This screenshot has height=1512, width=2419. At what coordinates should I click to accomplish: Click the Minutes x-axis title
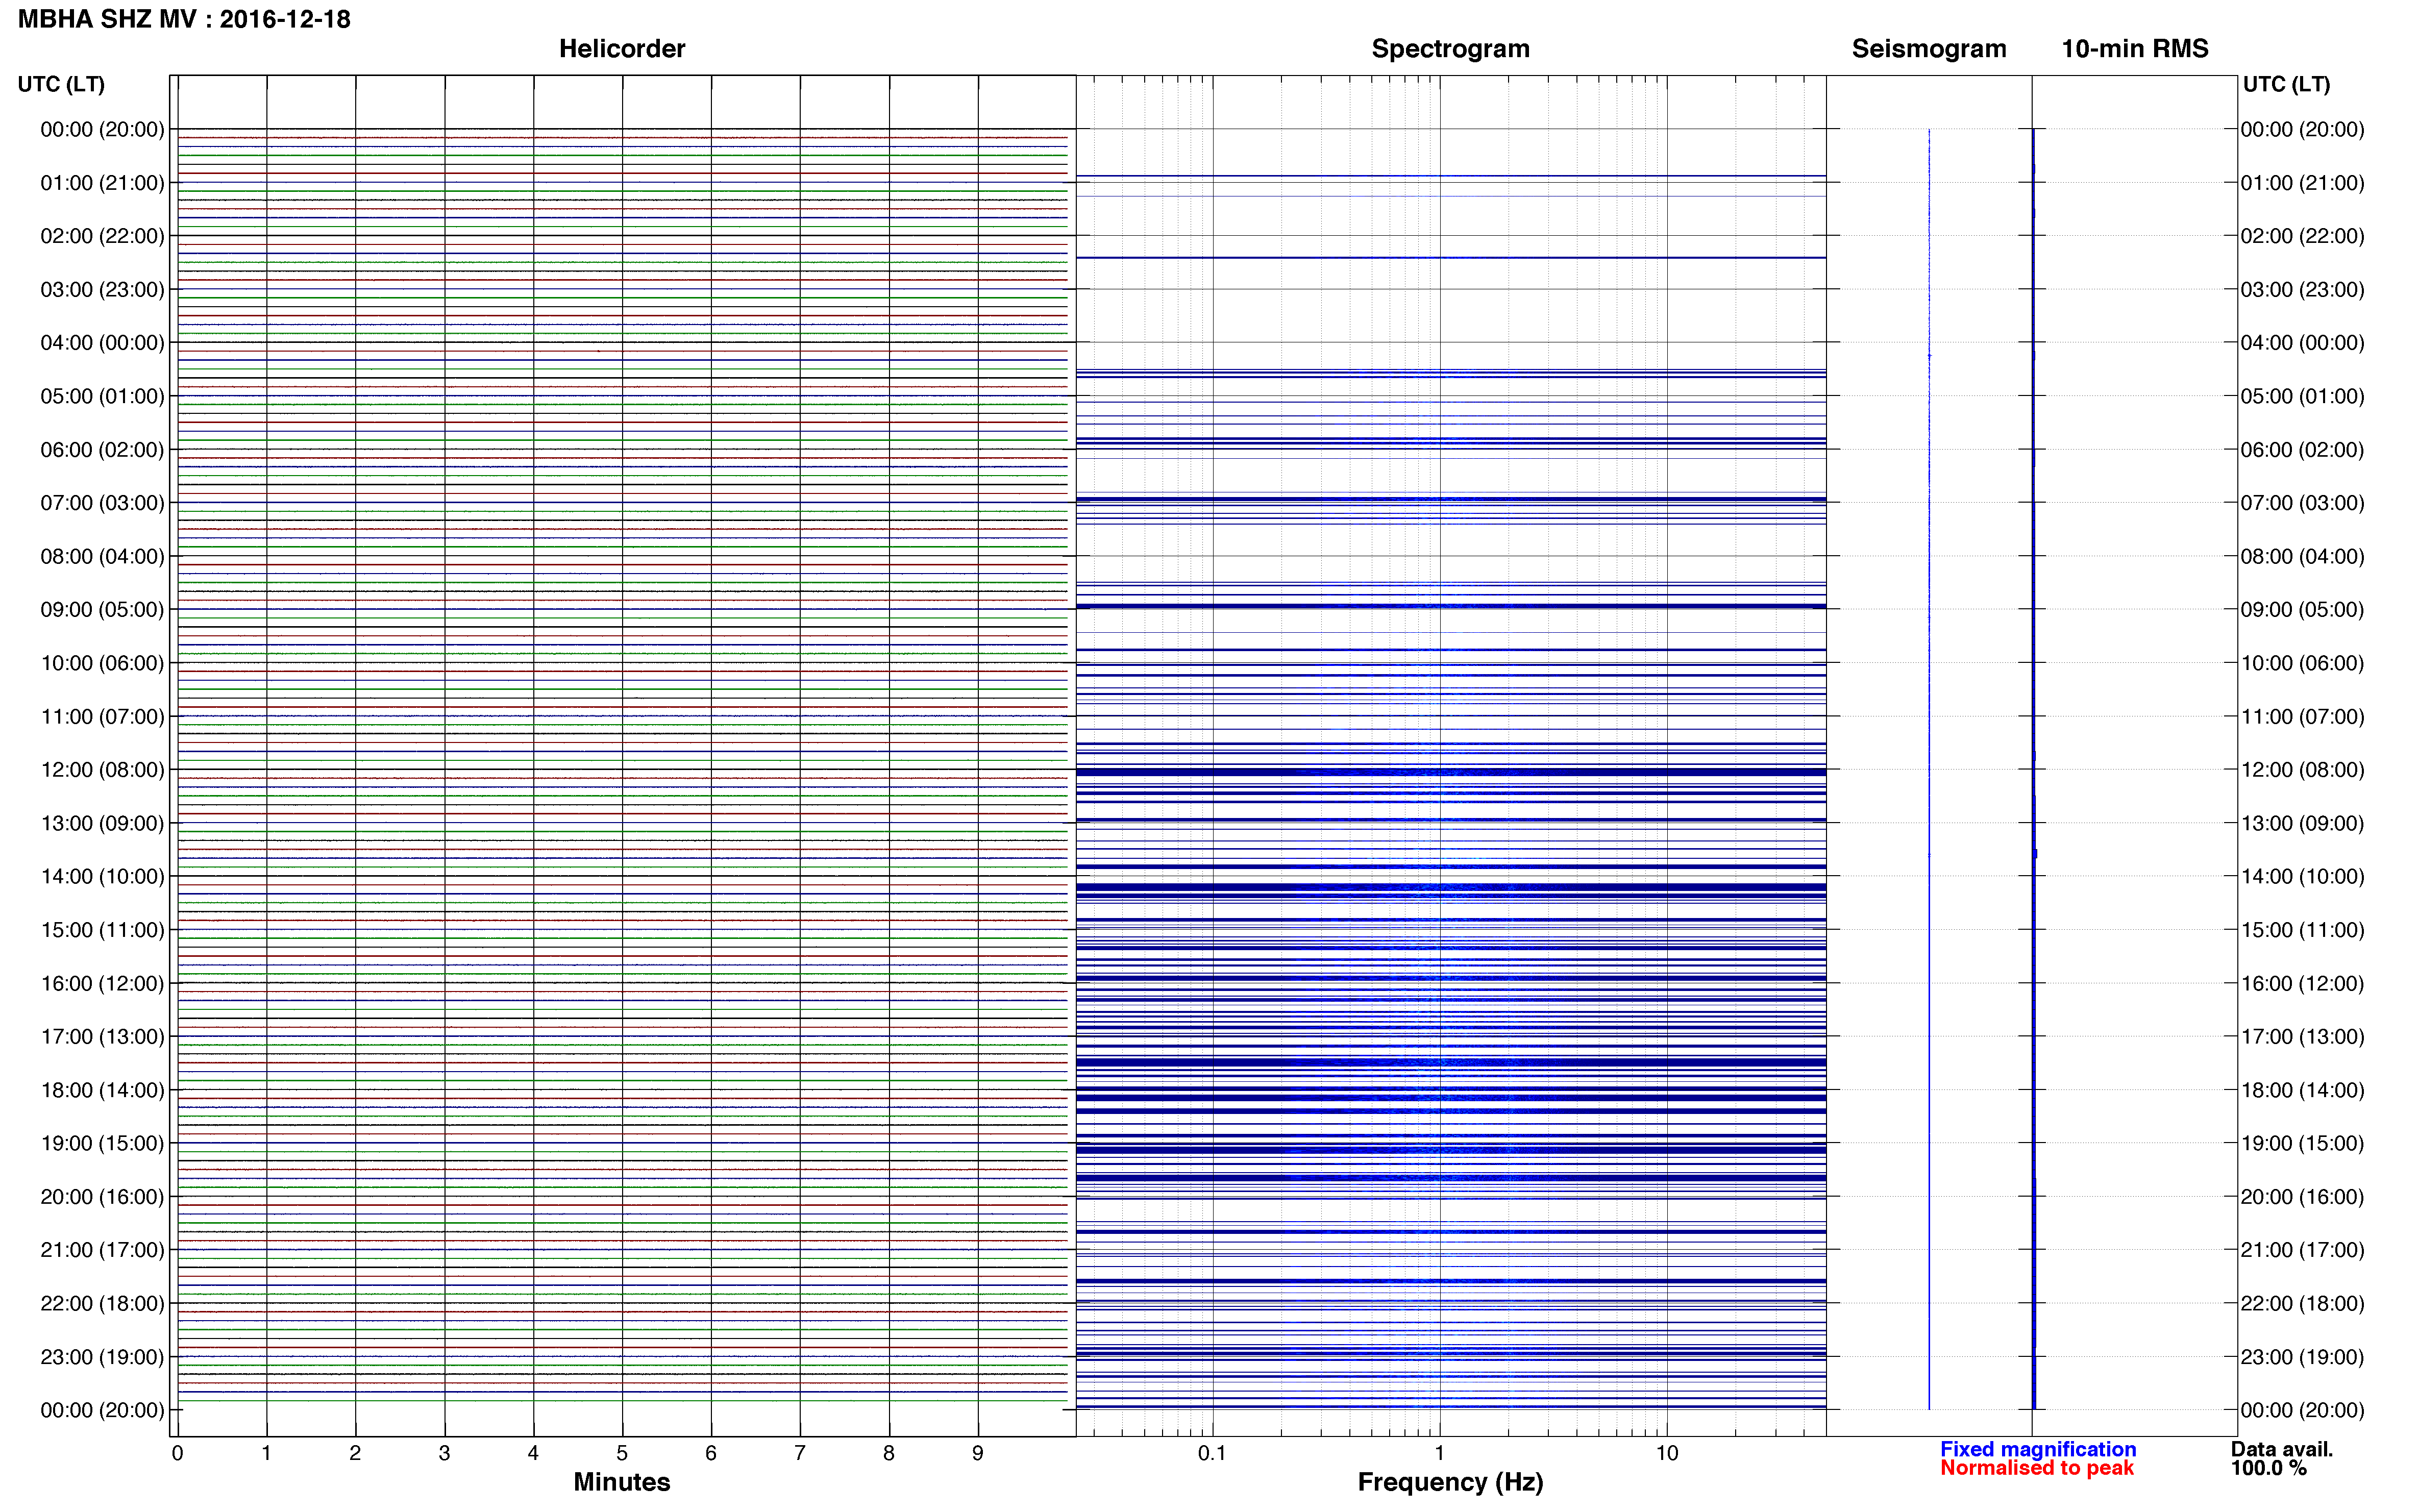click(622, 1482)
